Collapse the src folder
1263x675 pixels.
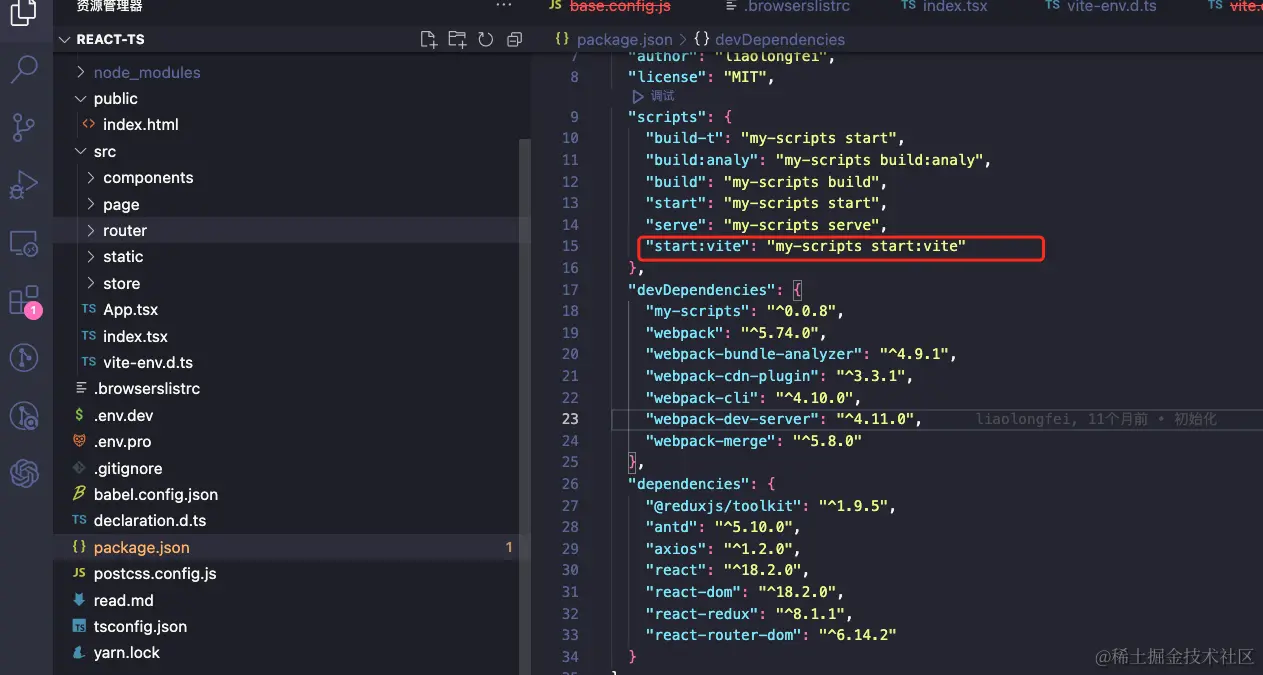point(82,152)
